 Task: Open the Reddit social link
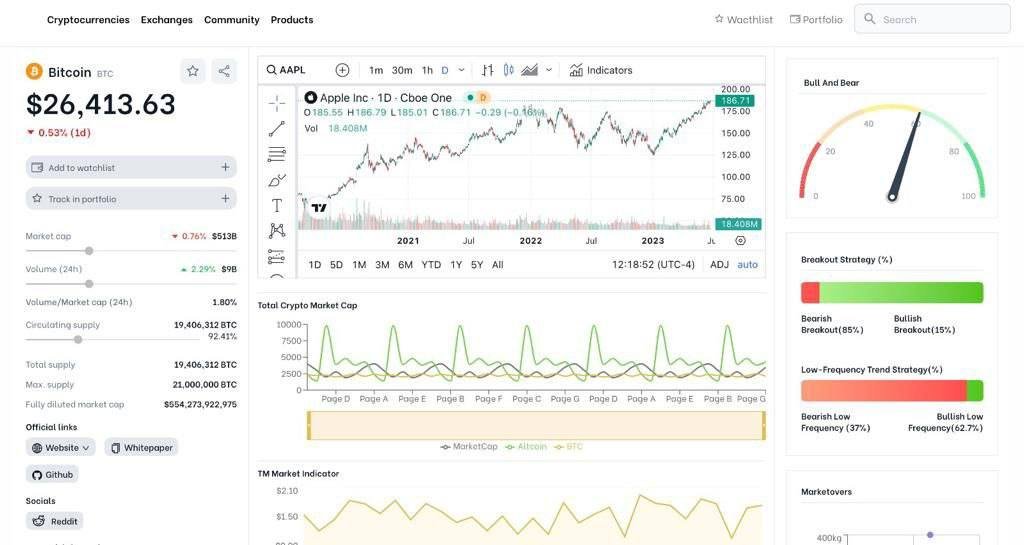click(x=55, y=521)
